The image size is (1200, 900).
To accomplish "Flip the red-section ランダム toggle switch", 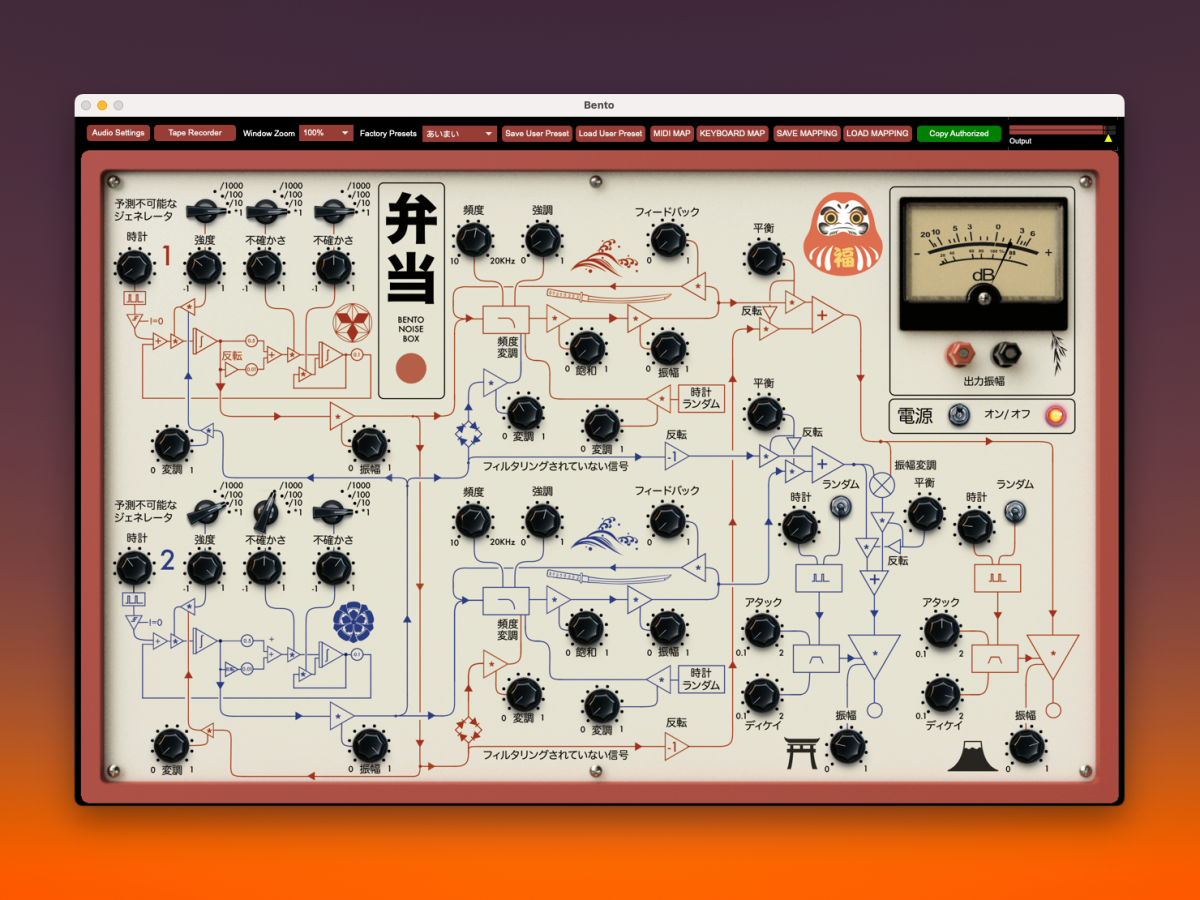I will (1014, 511).
